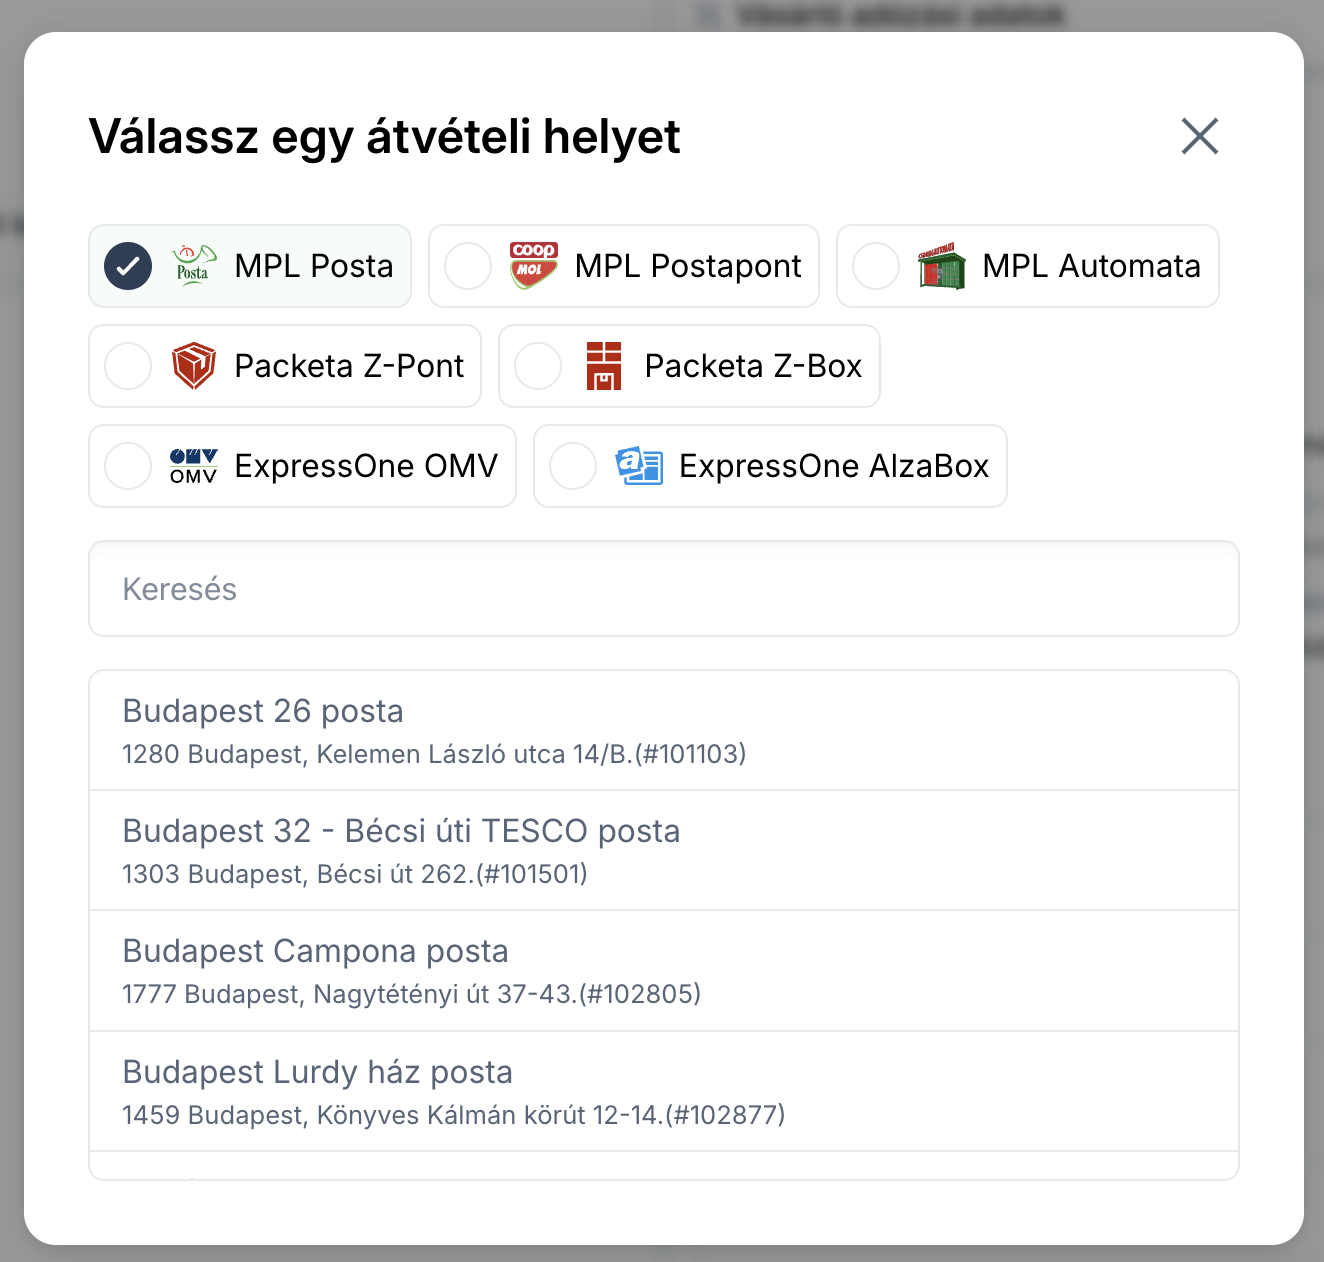The height and width of the screenshot is (1262, 1324).
Task: Click the OMV logo icon
Action: click(x=194, y=466)
